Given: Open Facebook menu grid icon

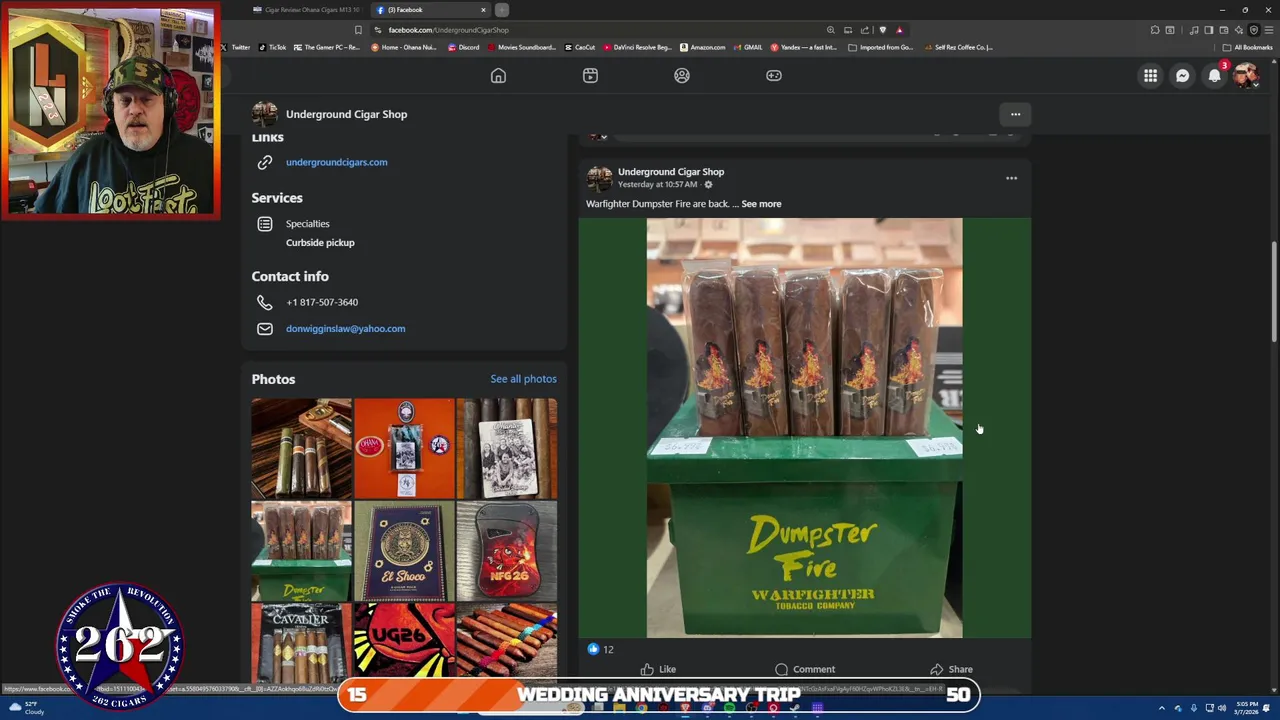Looking at the screenshot, I should (x=1151, y=76).
